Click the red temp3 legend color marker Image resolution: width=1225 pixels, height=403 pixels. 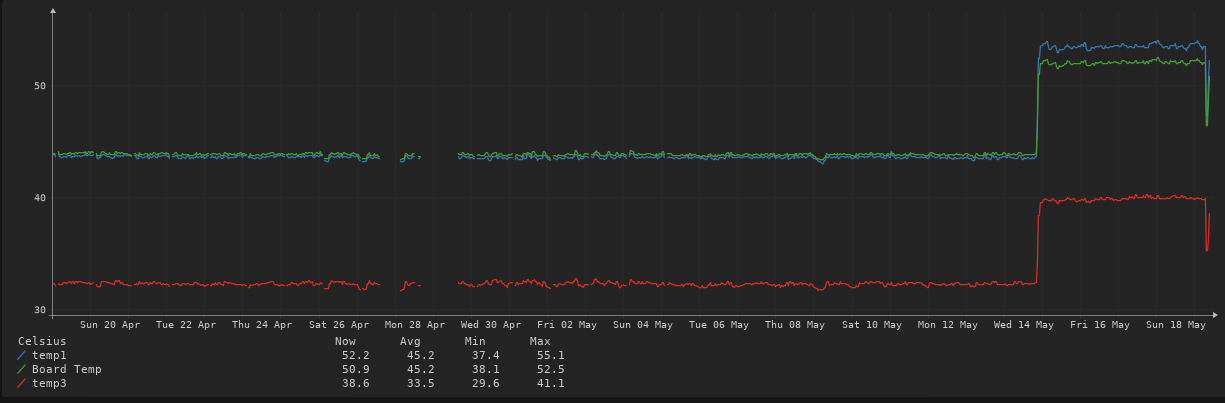pyautogui.click(x=23, y=383)
